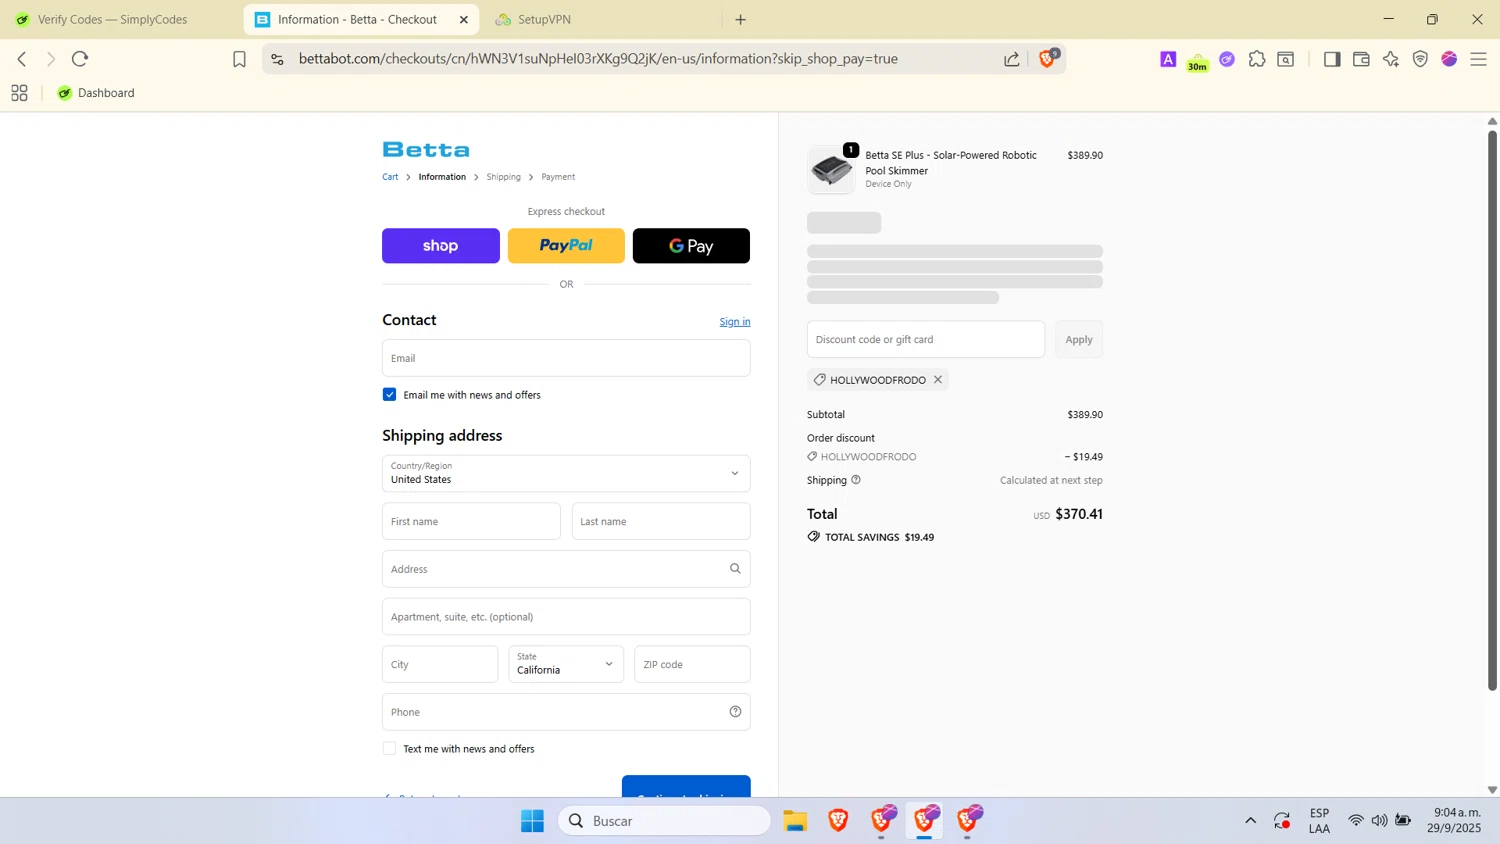Show hidden system tray icons
The width and height of the screenshot is (1500, 844).
pyautogui.click(x=1250, y=821)
